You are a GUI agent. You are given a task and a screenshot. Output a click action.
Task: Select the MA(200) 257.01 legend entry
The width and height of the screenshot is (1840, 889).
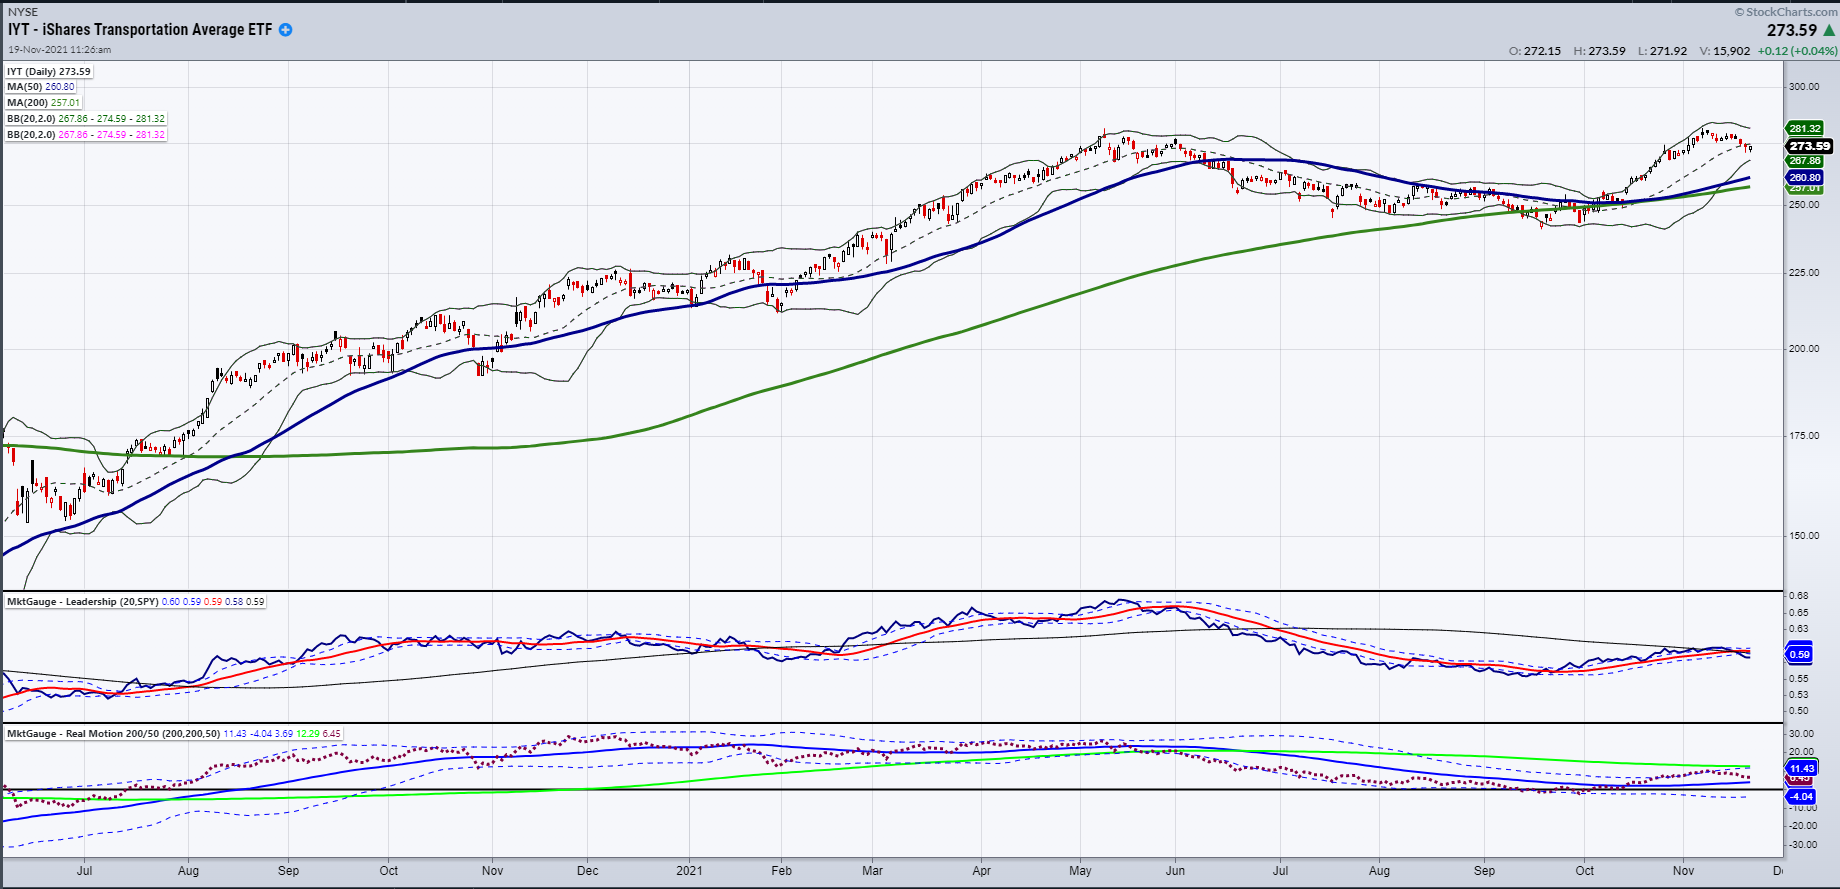point(44,103)
